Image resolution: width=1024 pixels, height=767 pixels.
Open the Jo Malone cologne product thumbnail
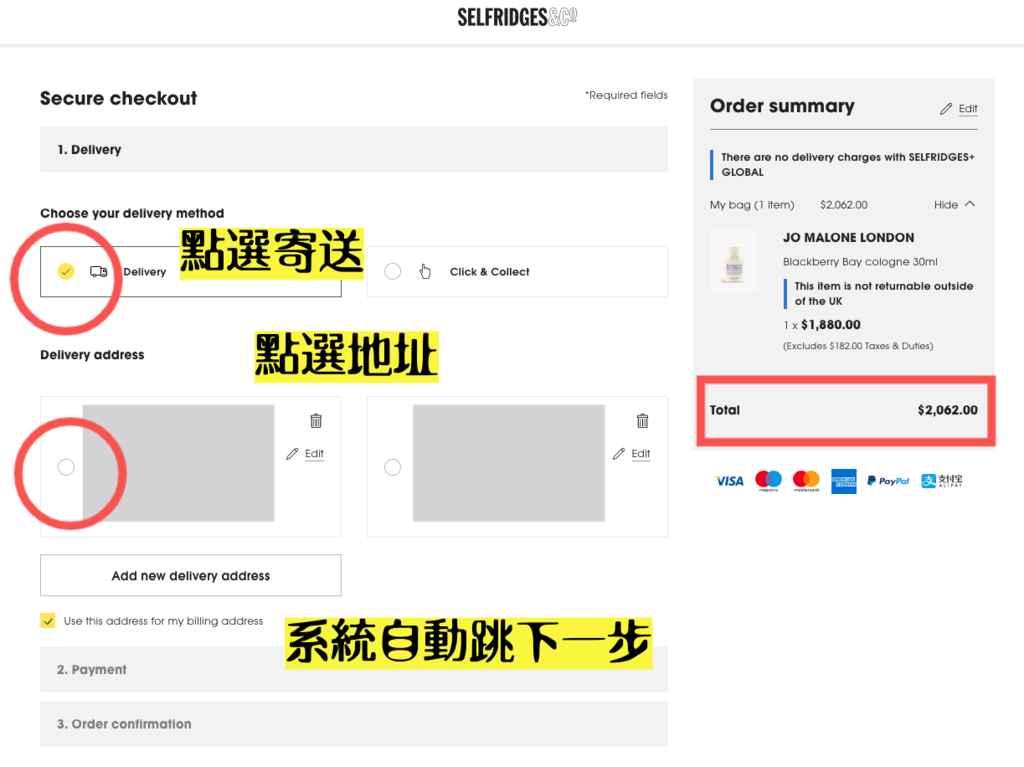(734, 261)
